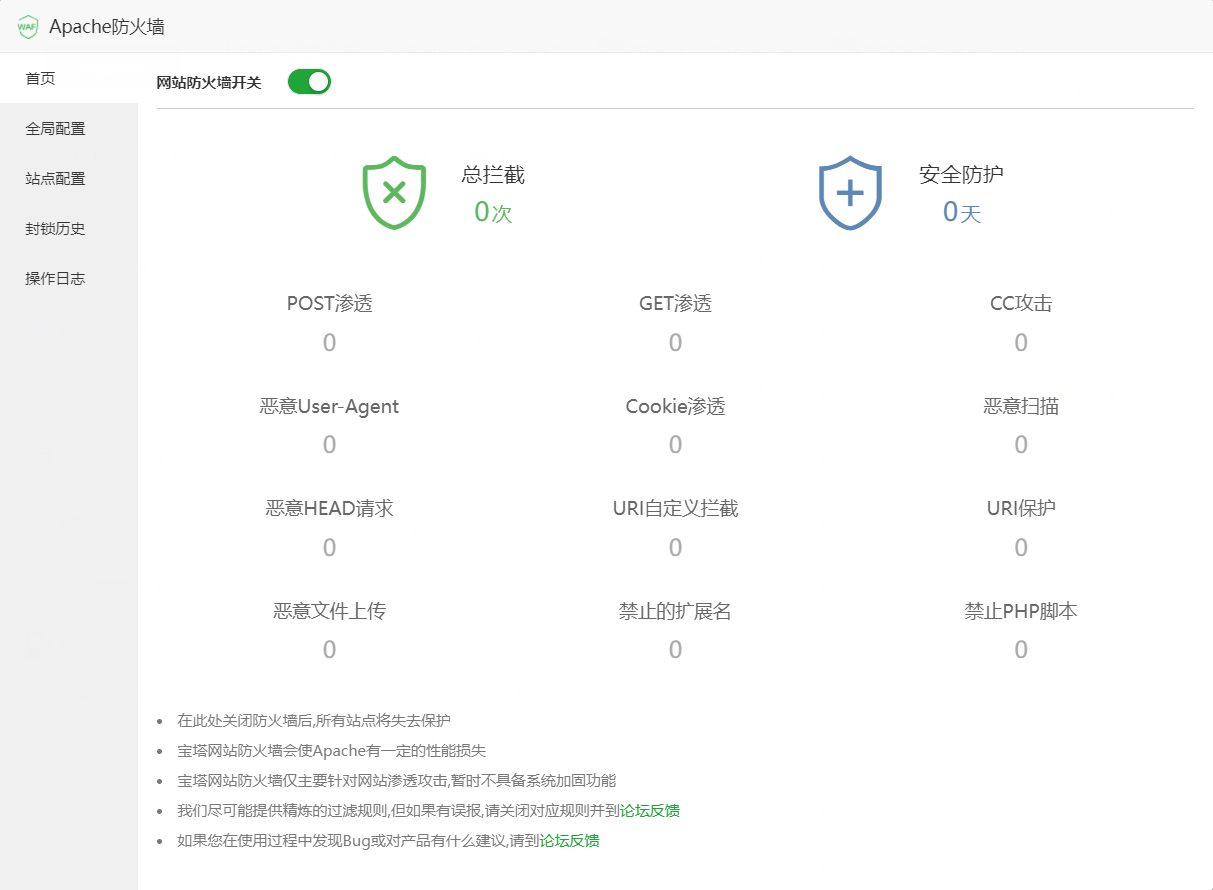Click the count under POST渗透
The image size is (1213, 890).
point(329,343)
